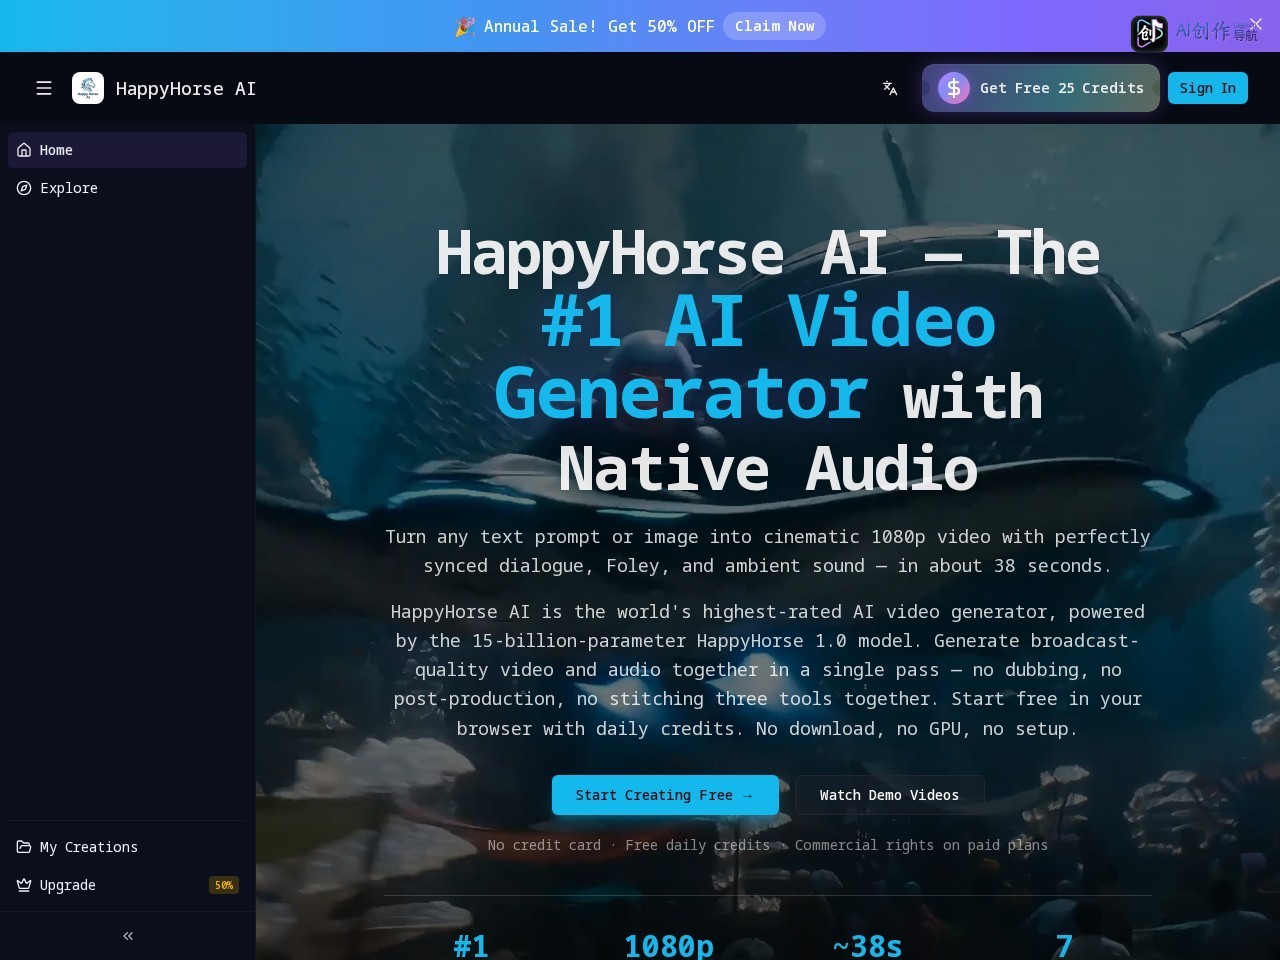
Task: Open Explore in the sidebar
Action: (x=127, y=188)
